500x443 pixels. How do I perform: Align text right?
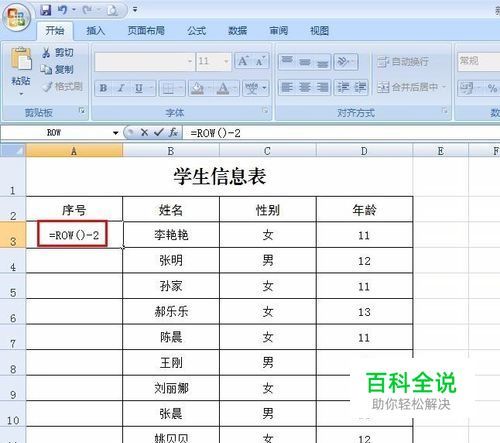pyautogui.click(x=322, y=88)
